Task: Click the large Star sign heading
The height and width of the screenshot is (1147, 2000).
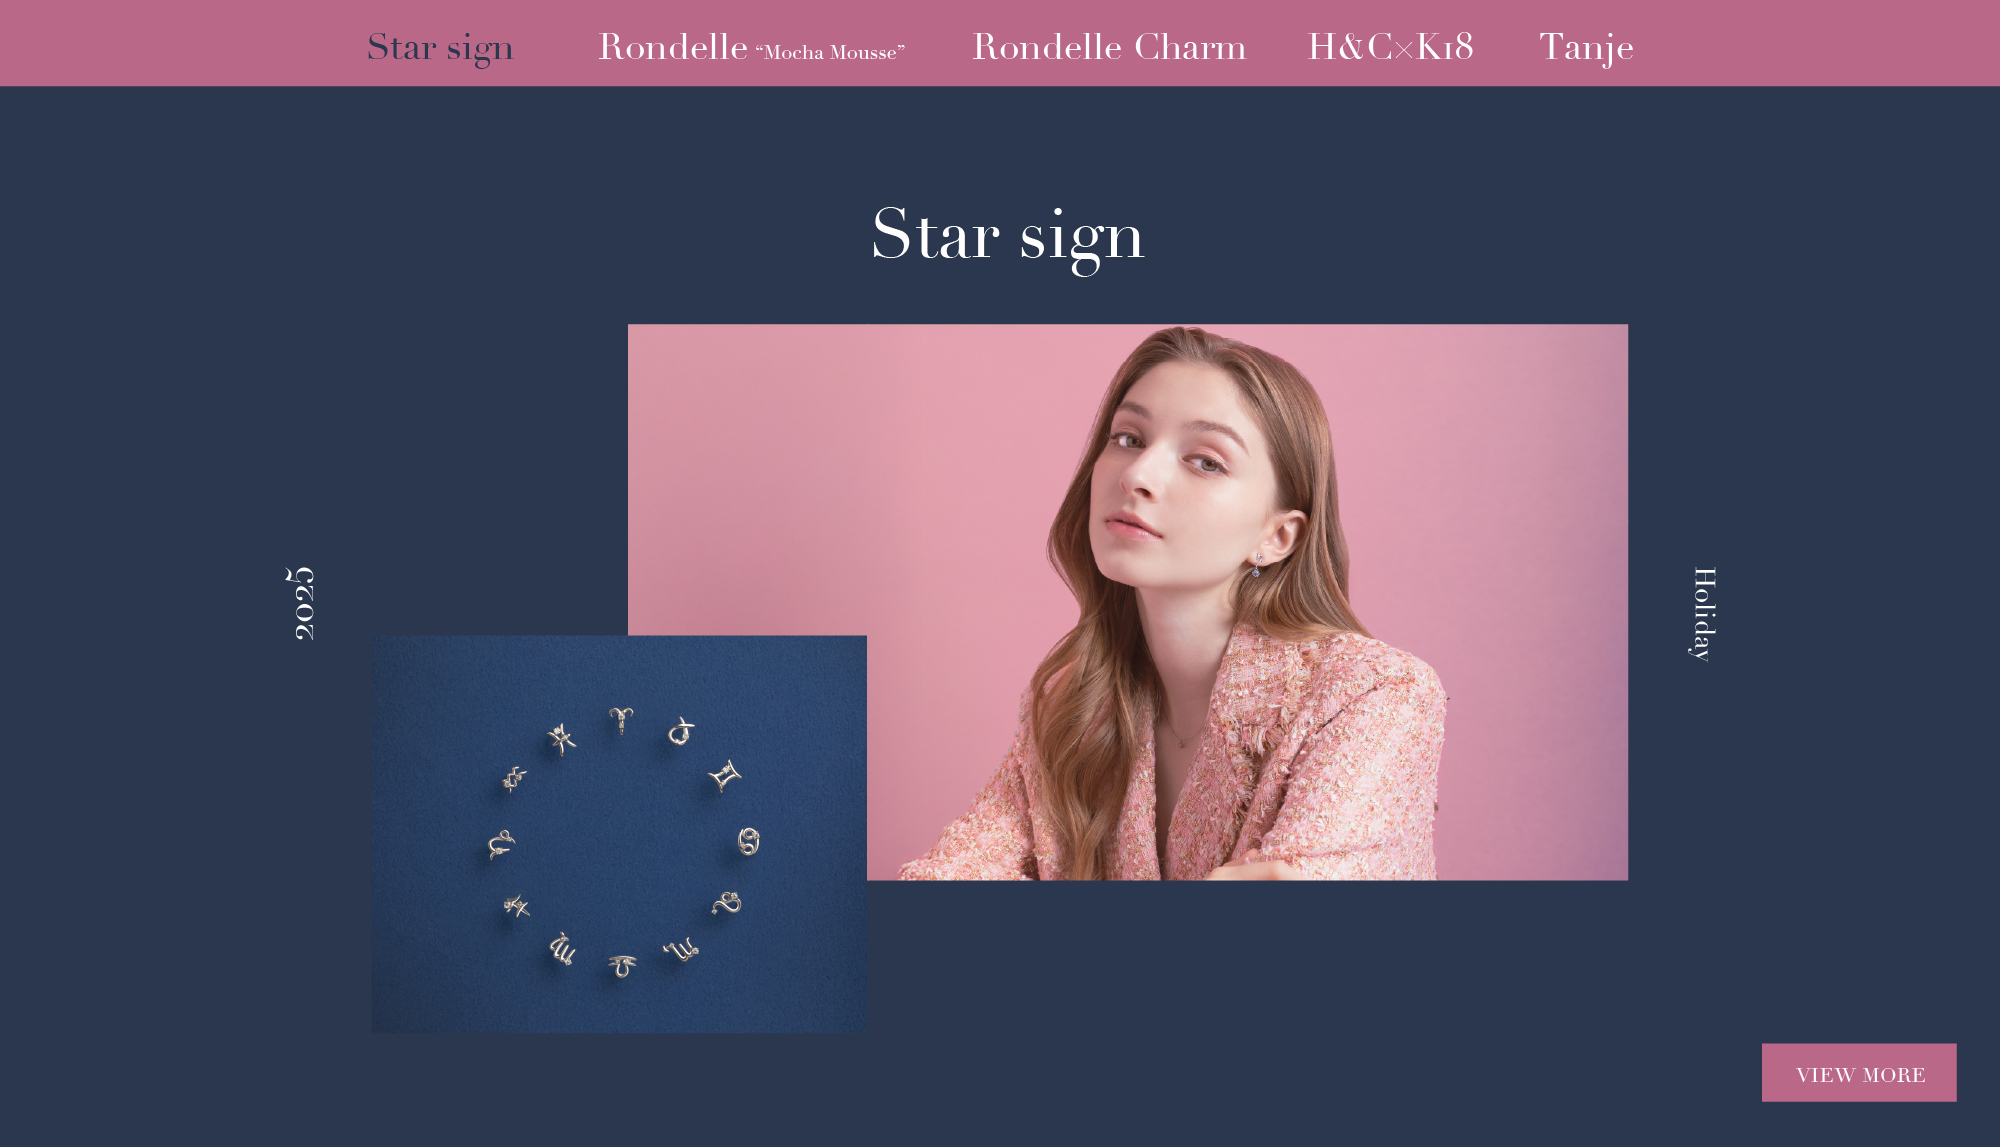Action: coord(1008,236)
